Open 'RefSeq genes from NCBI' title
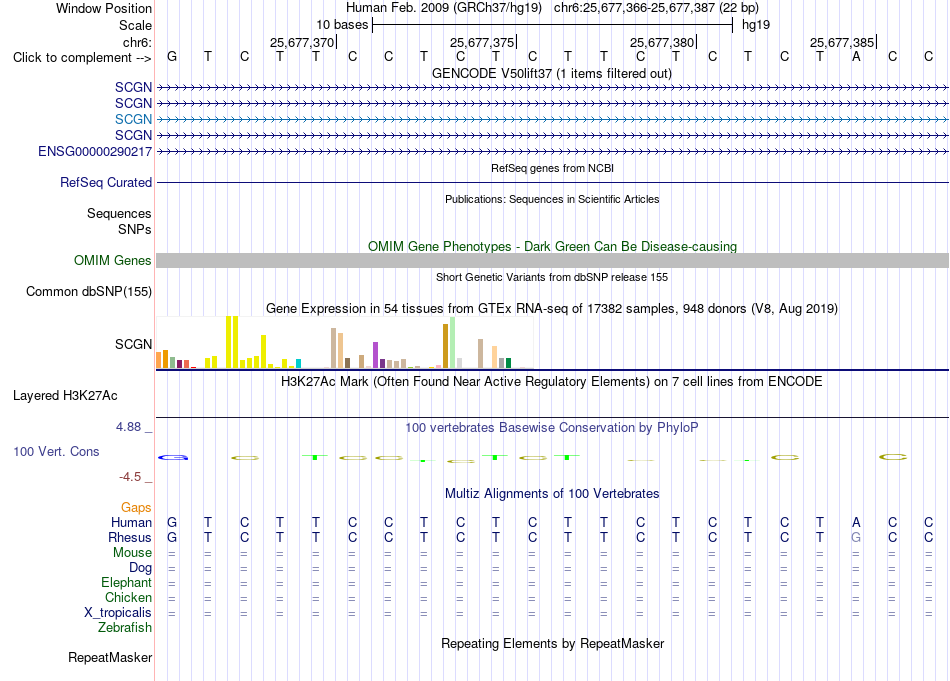Image resolution: width=950 pixels, height=681 pixels. (x=552, y=168)
